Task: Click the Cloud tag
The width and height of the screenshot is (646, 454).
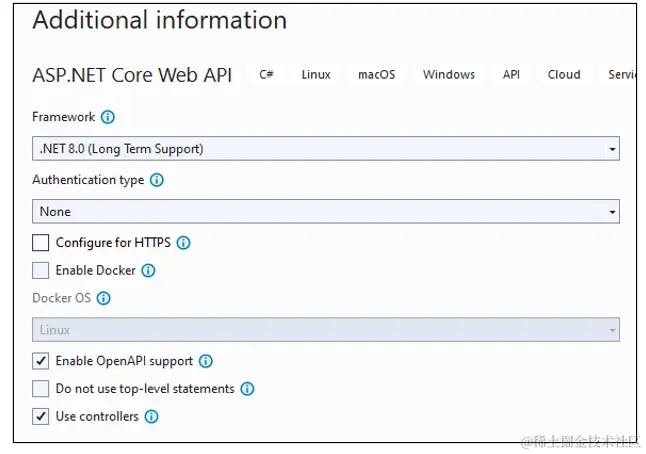Action: click(x=564, y=75)
